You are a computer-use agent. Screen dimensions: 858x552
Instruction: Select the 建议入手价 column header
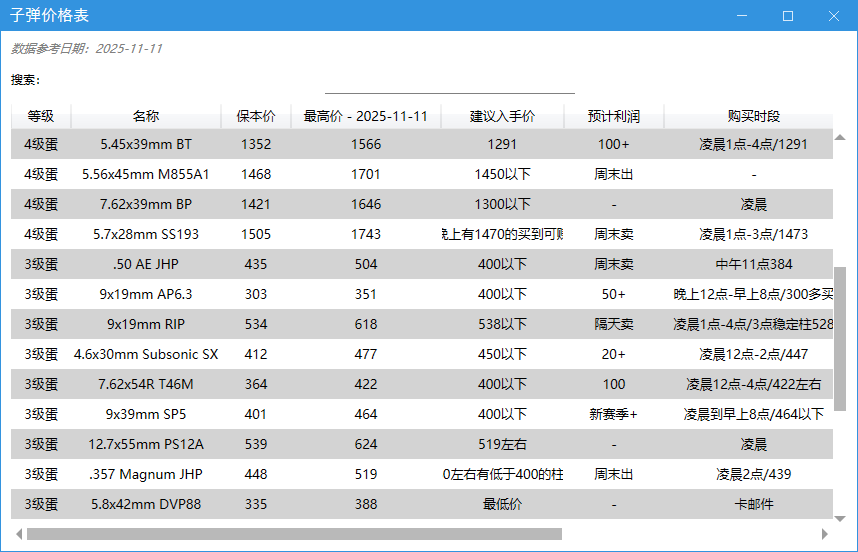(x=503, y=116)
